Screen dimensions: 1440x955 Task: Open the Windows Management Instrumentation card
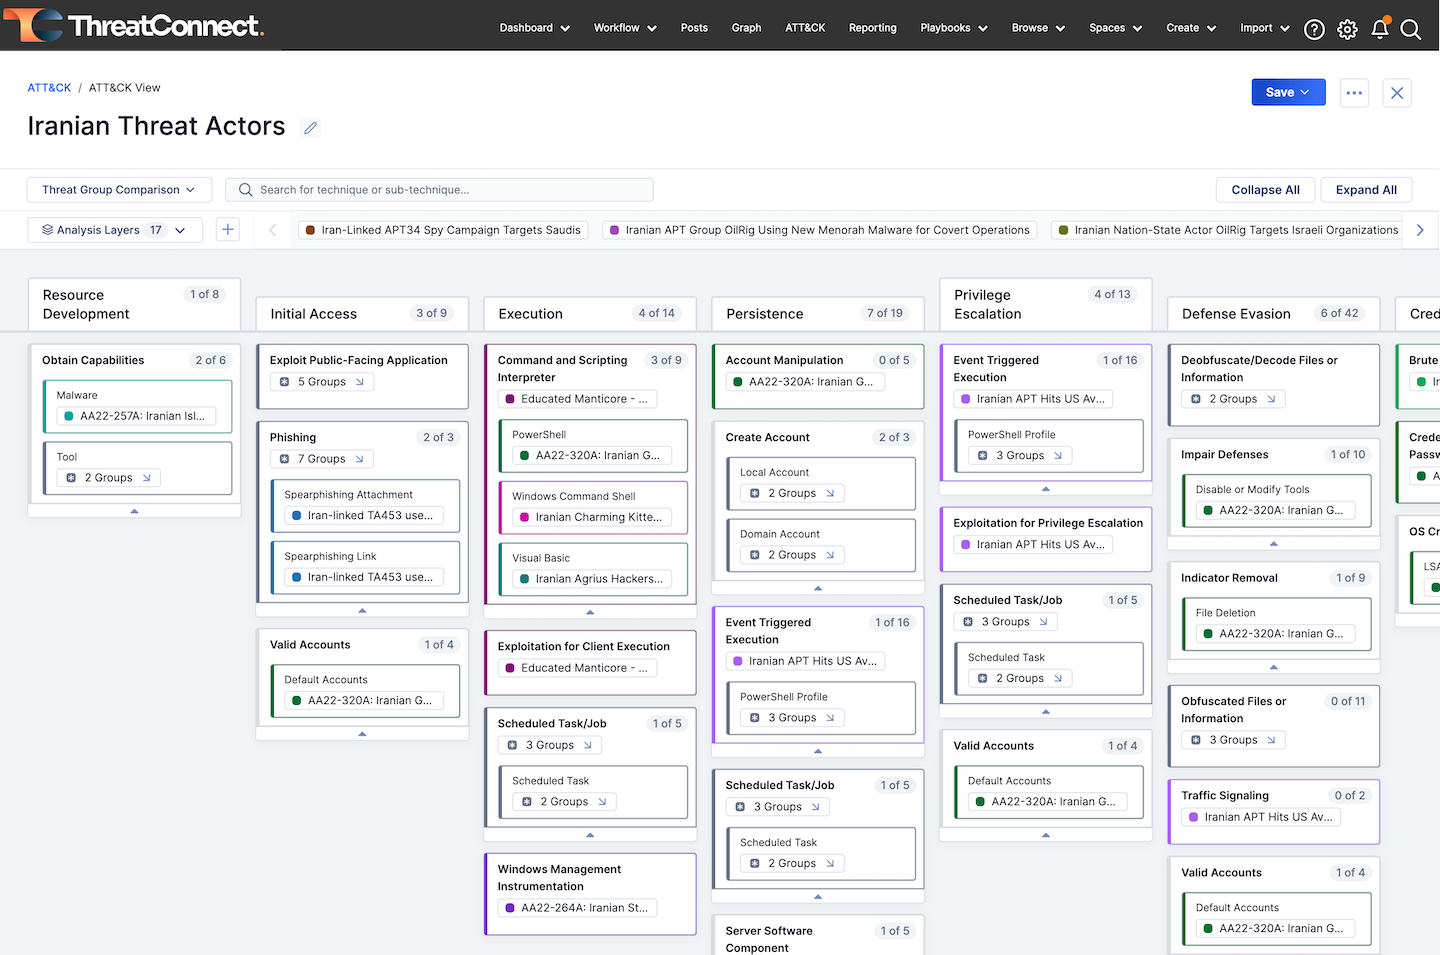click(590, 894)
